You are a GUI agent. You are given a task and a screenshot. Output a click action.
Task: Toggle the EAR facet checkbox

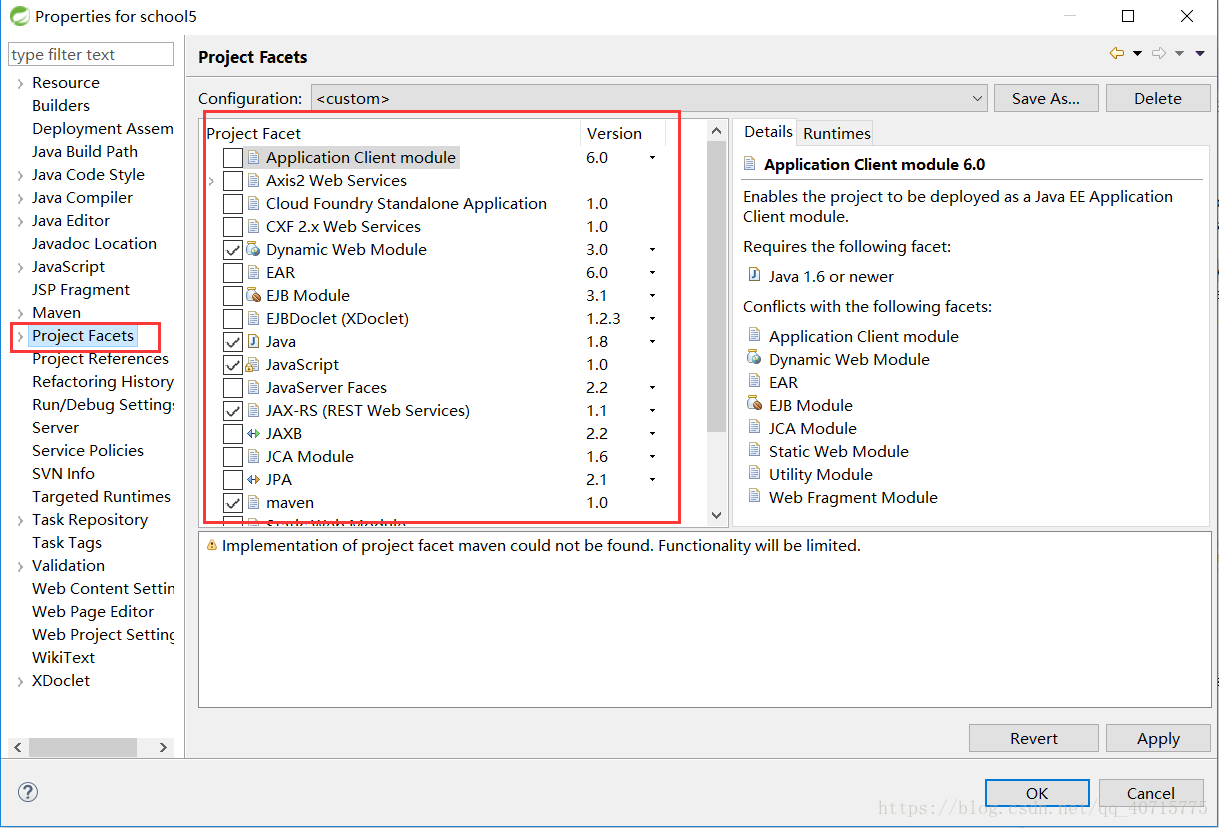(232, 272)
